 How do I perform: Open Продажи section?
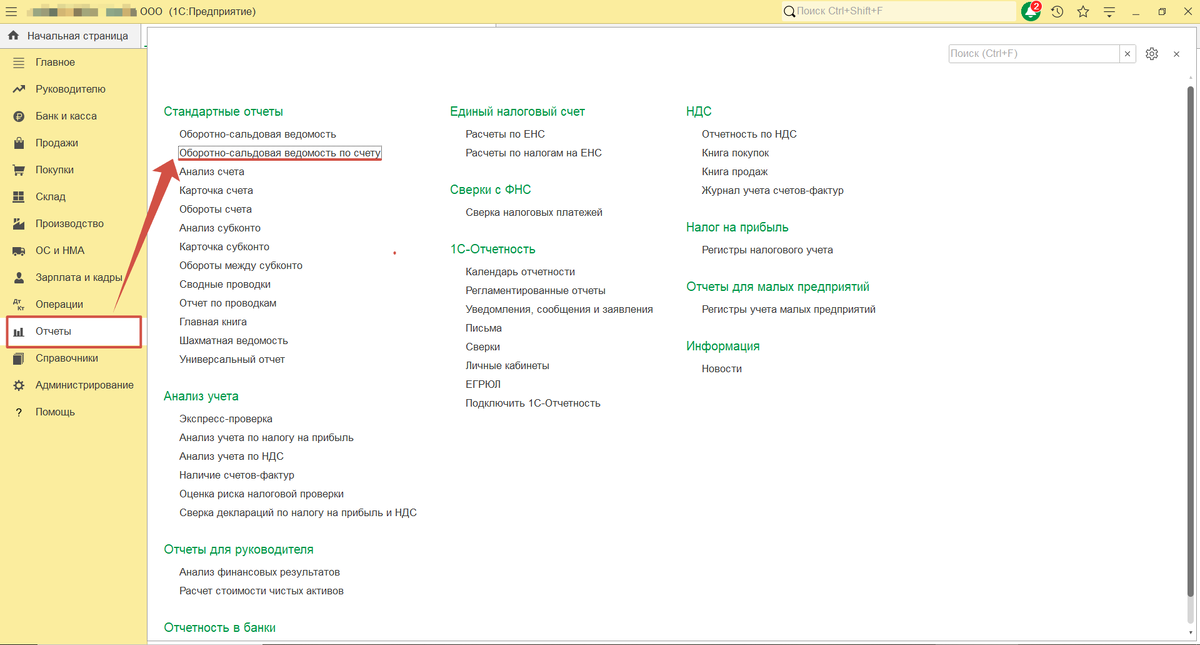(x=57, y=143)
